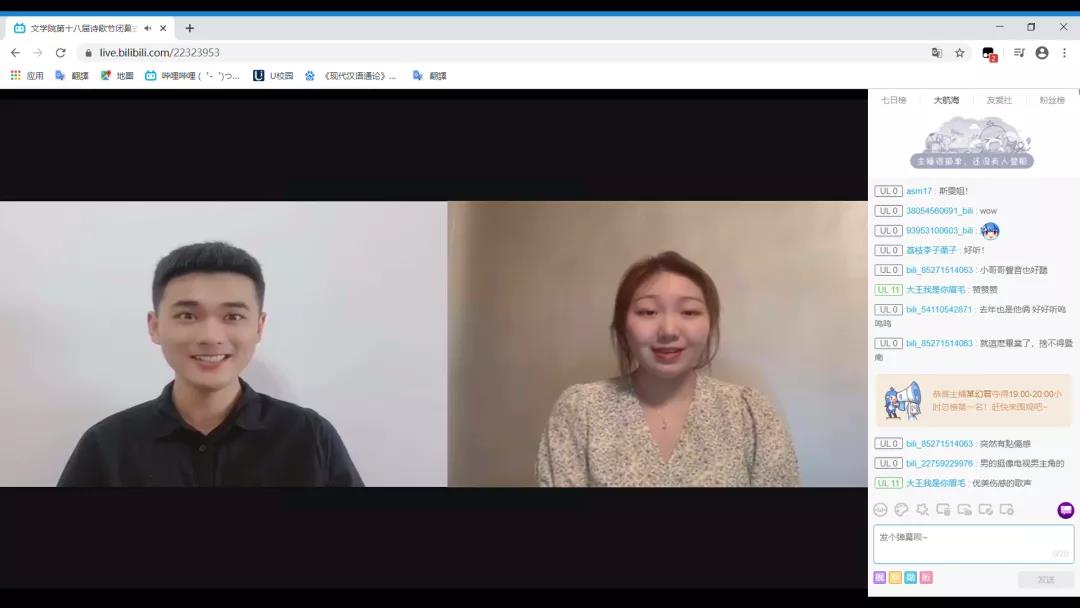
Task: Focus the danmaku message input box
Action: (973, 544)
